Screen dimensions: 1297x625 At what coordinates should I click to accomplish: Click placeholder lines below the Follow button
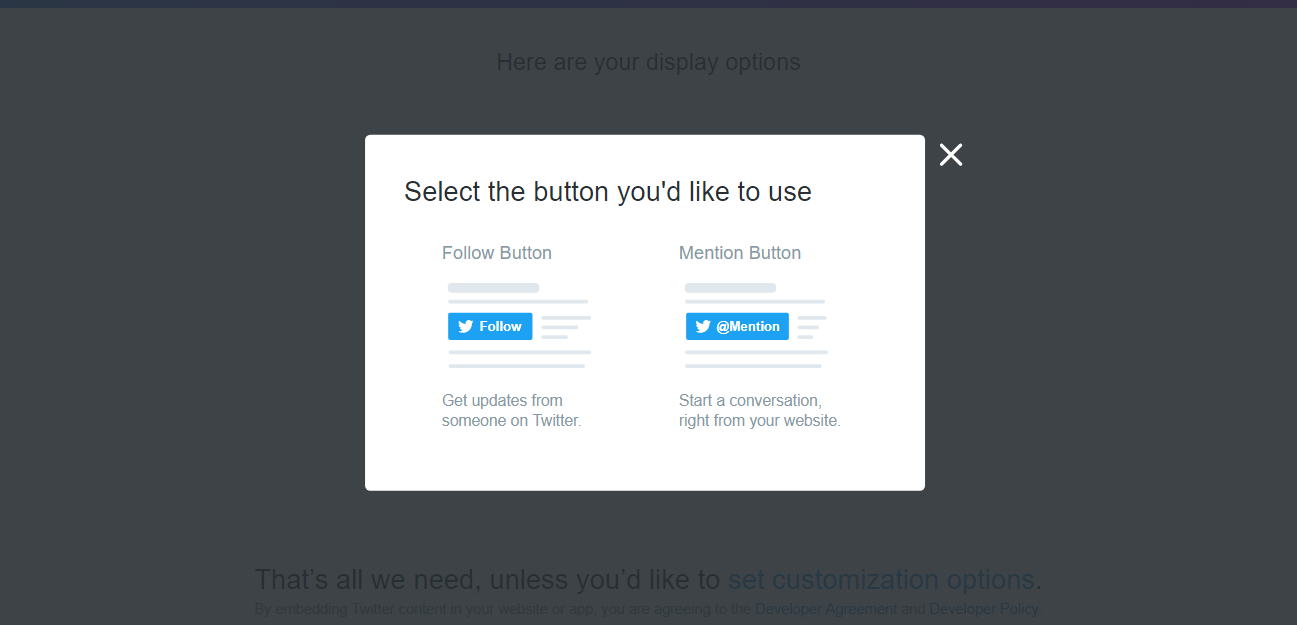(x=520, y=359)
